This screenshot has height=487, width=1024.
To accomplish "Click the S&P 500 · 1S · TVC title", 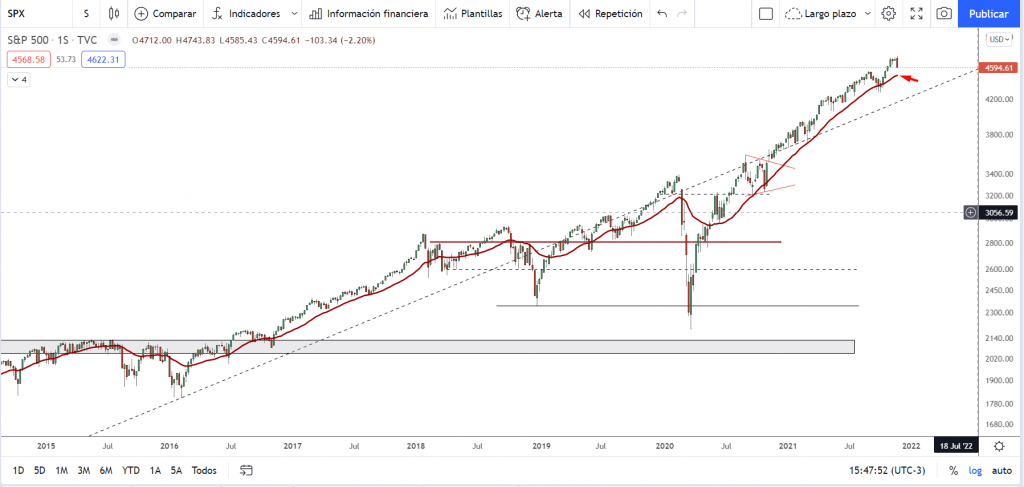I will tap(52, 40).
